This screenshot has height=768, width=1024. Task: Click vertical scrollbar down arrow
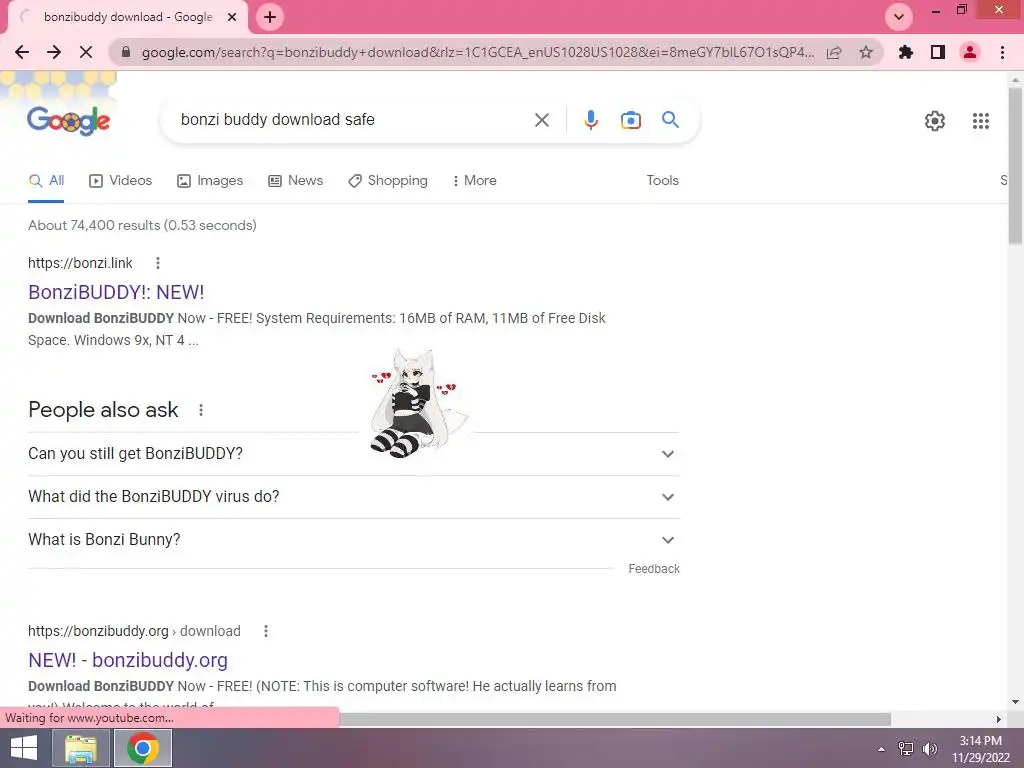[x=1015, y=703]
